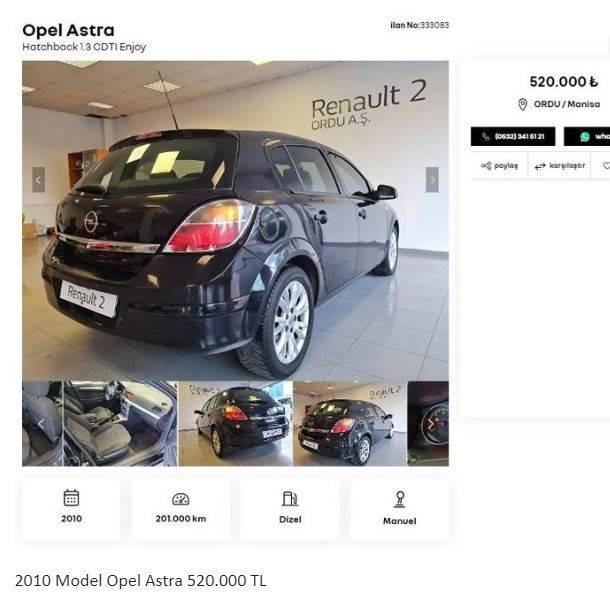This screenshot has height=606, width=610.
Task: Advance the thumbnail strip with right arrow
Action: pos(430,423)
